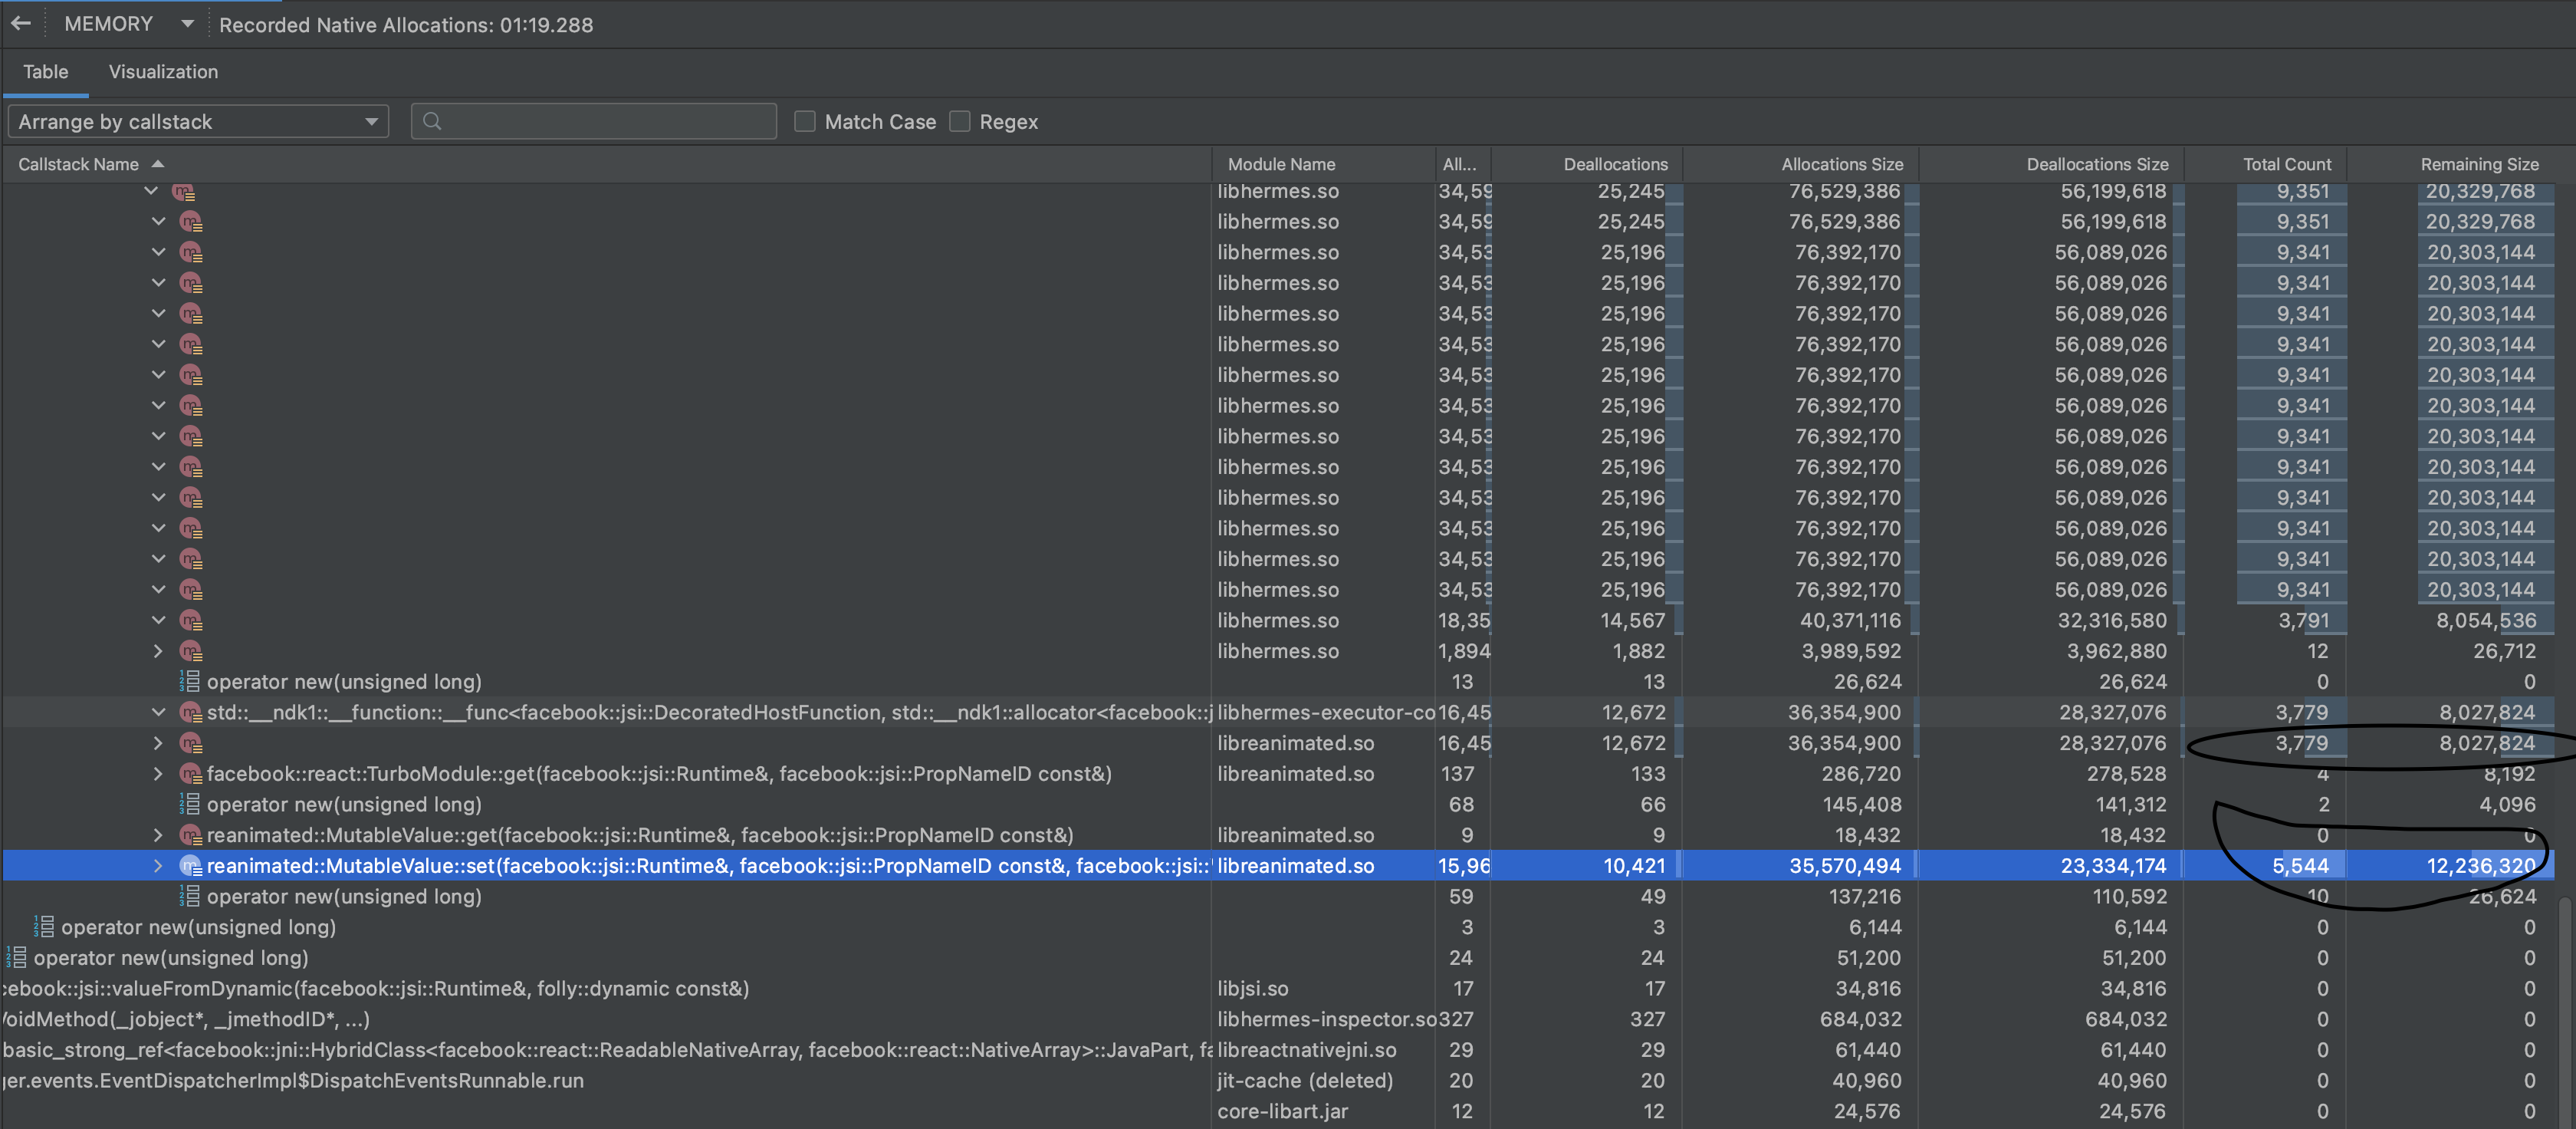The width and height of the screenshot is (2576, 1129).
Task: Collapse the DecoratedHostFunction row
Action: (158, 713)
